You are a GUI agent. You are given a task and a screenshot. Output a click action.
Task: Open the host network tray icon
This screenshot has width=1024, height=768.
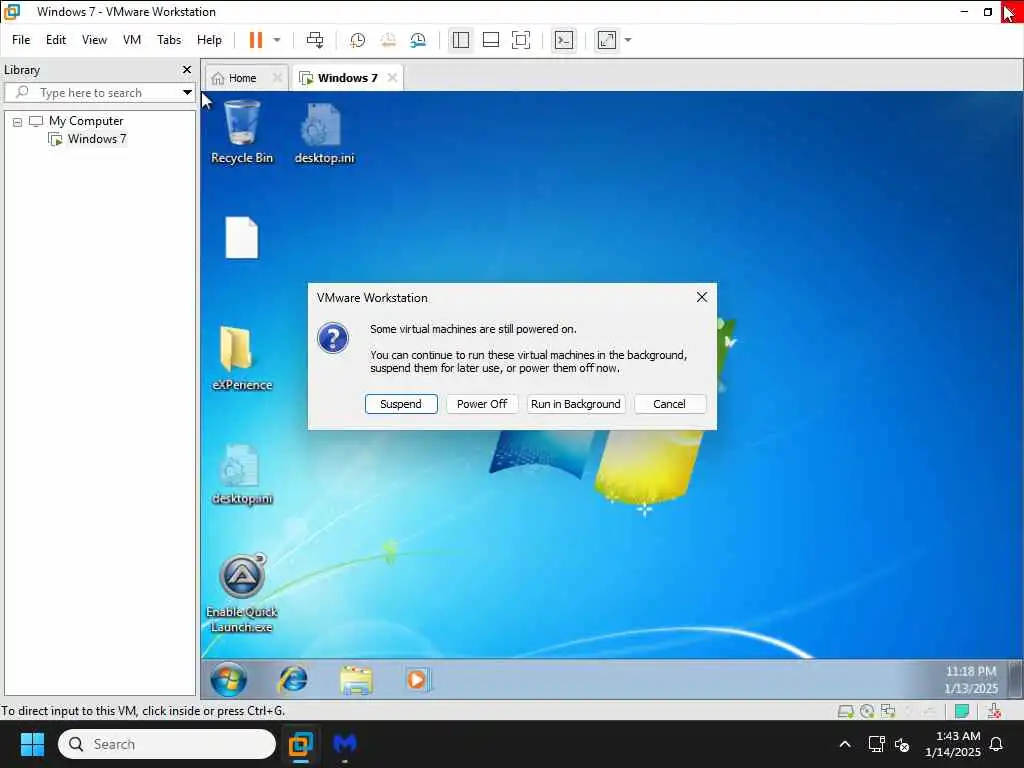pos(876,744)
